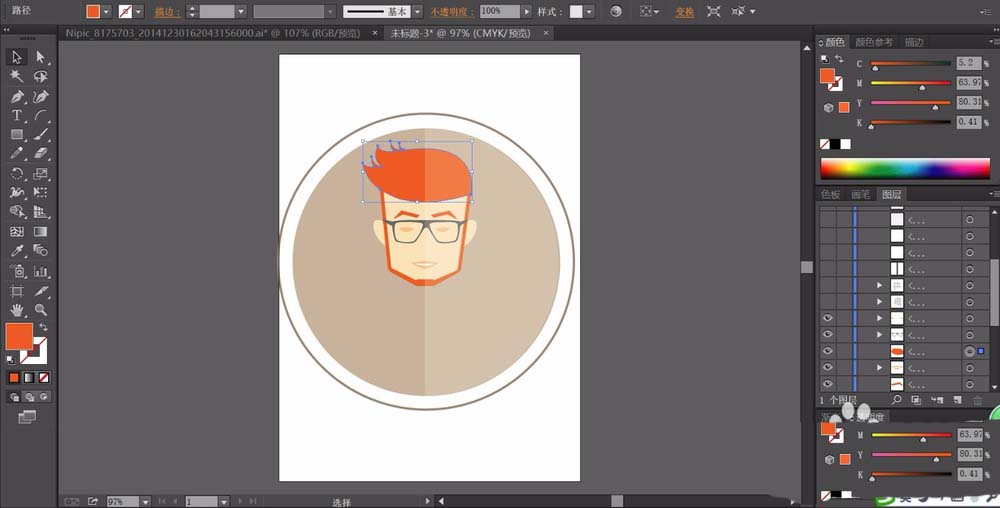This screenshot has width=1000, height=508.
Task: Click target circle of the orange hair layer
Action: [x=969, y=351]
